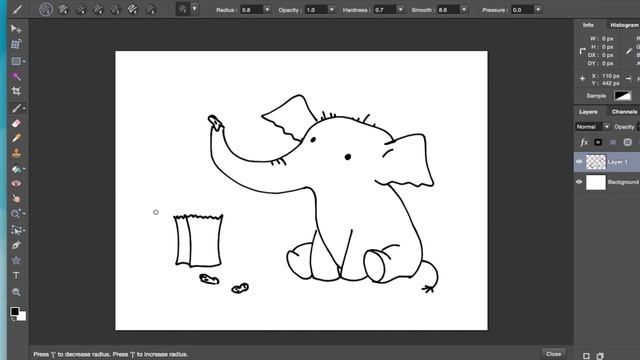Choose the highlighted first brush preset
This screenshot has width=640, height=360.
(x=46, y=9)
